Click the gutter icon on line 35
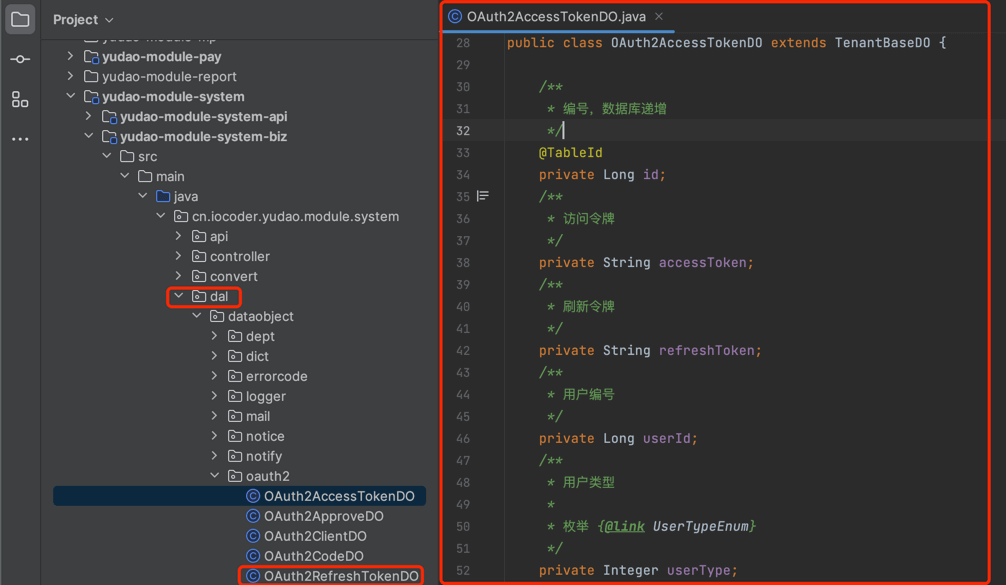The image size is (1006, 585). coord(483,196)
